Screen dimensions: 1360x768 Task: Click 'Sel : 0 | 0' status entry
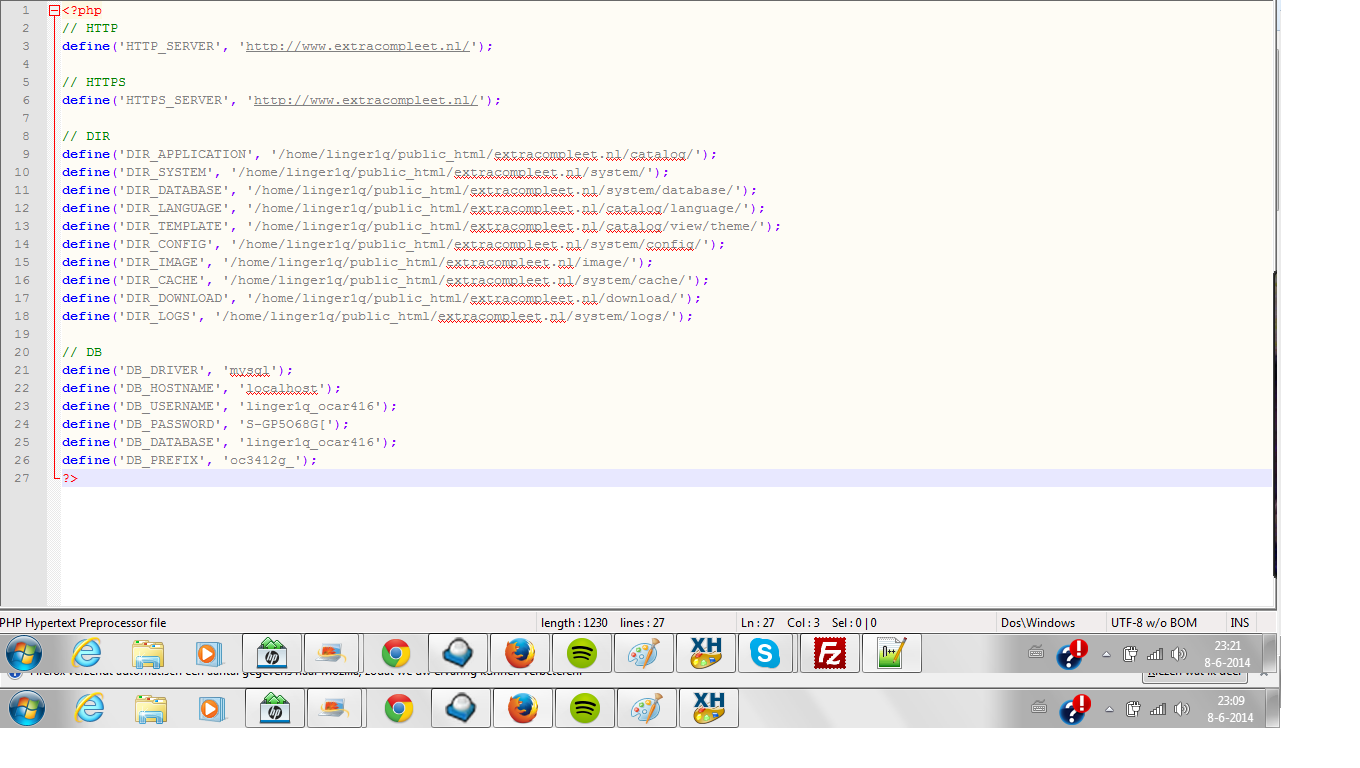(854, 622)
